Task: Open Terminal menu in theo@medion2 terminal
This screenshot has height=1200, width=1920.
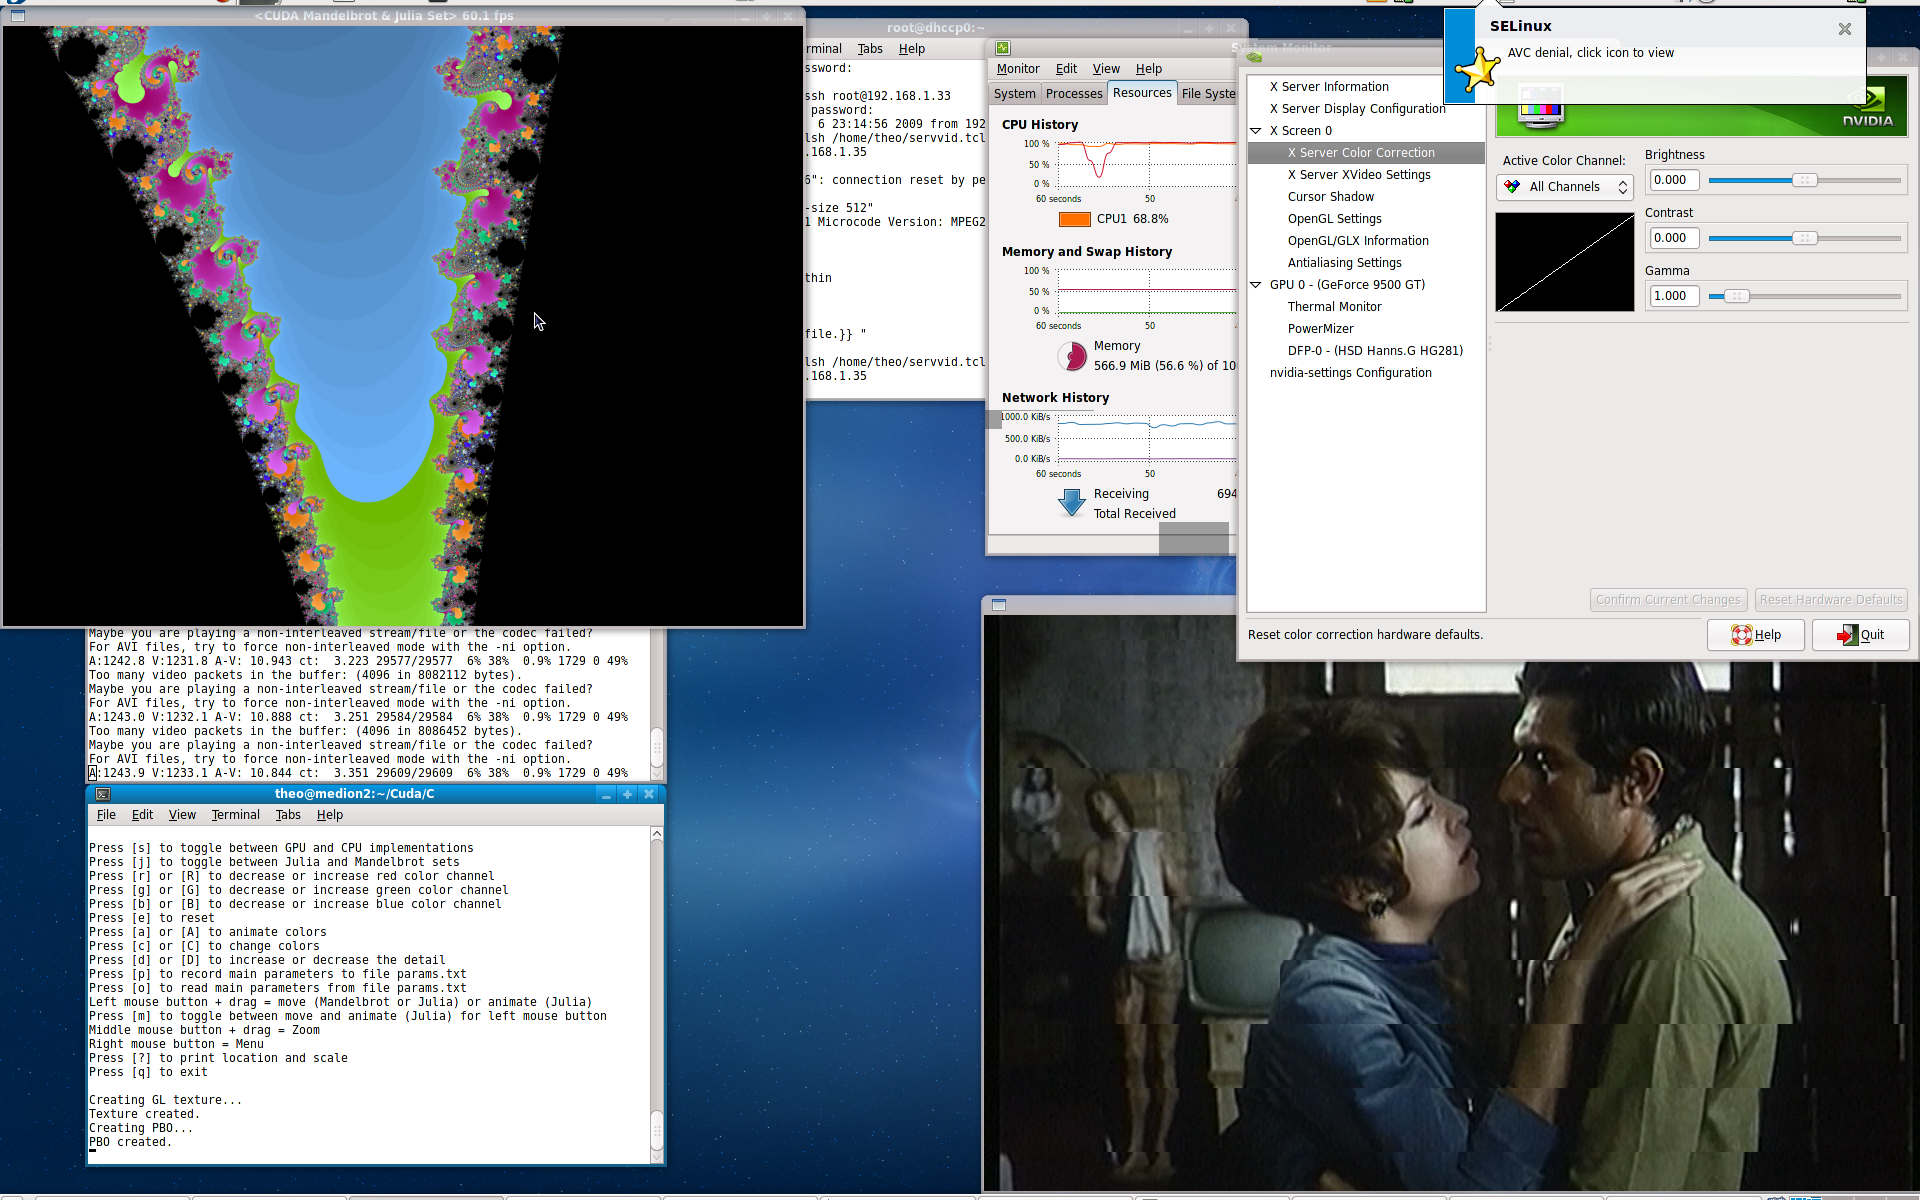Action: coord(235,815)
